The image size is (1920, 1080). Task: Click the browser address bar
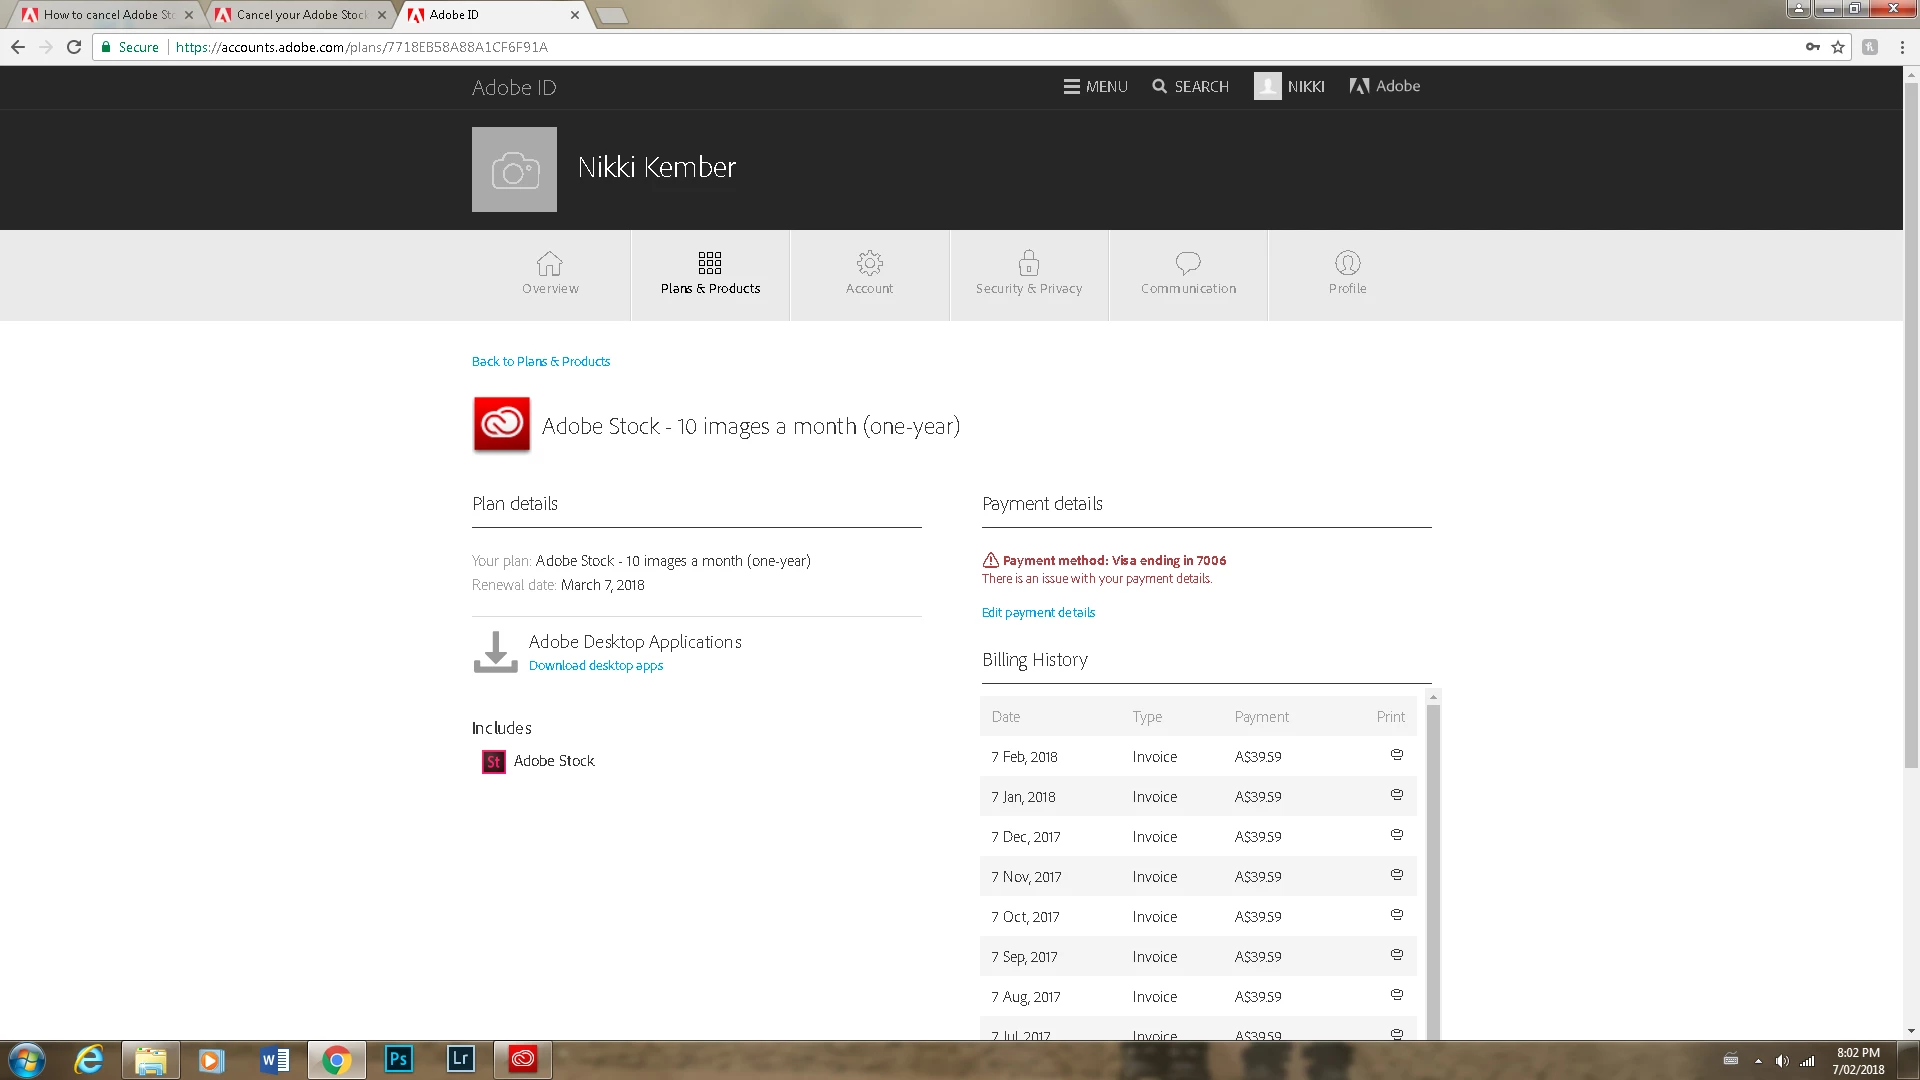click(900, 47)
